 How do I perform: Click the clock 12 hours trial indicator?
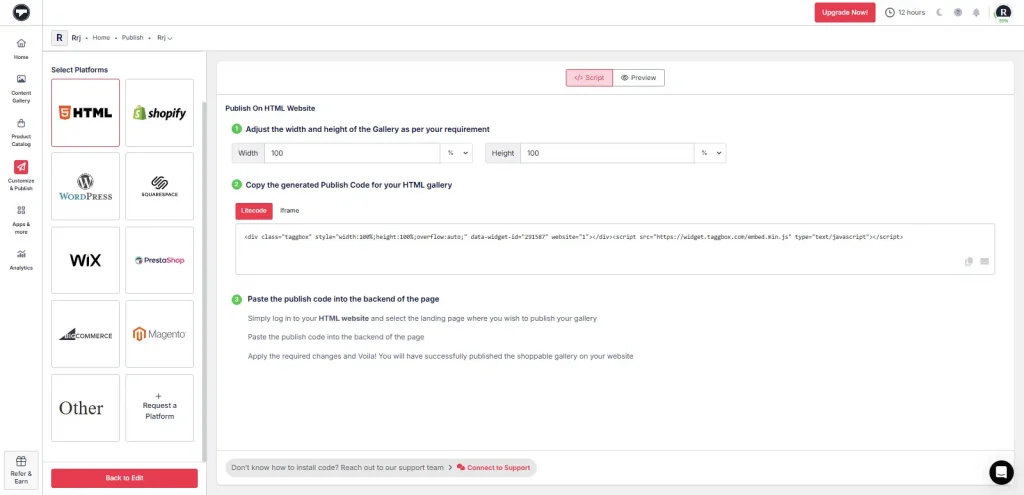point(904,12)
